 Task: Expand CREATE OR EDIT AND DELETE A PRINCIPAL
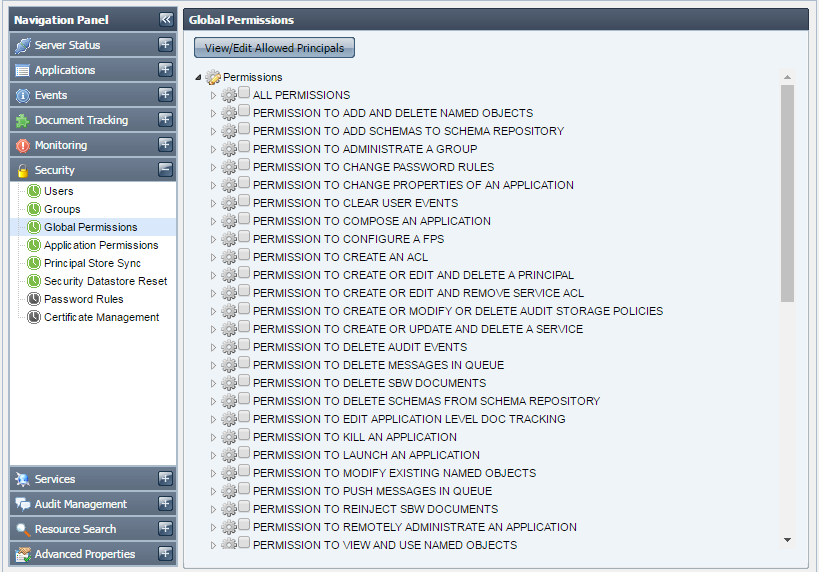click(x=213, y=275)
